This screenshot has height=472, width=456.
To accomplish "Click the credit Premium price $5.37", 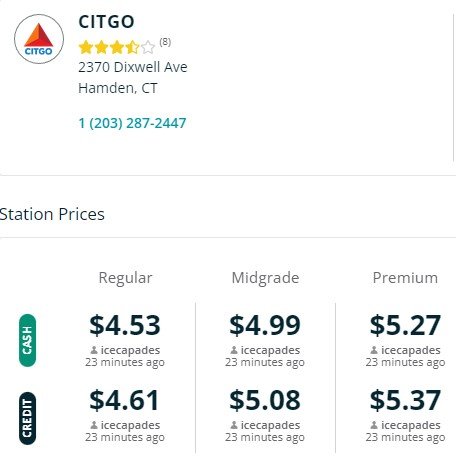I will click(405, 400).
